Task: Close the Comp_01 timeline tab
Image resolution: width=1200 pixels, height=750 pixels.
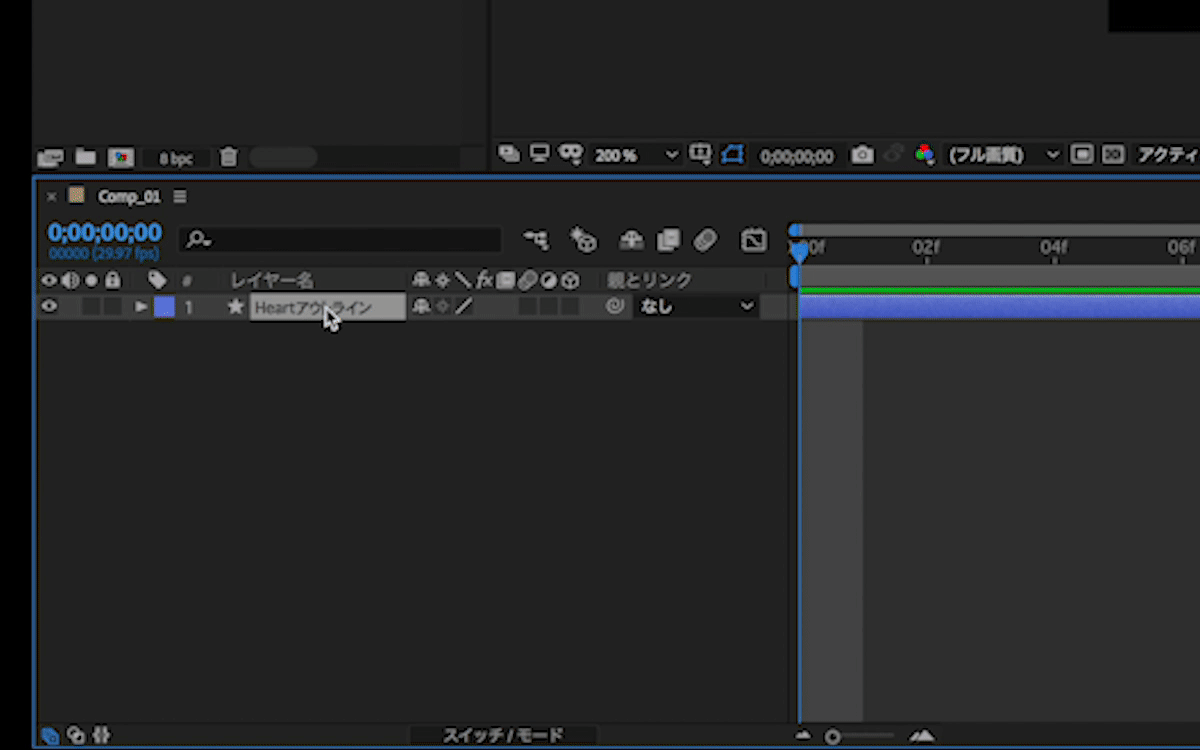Action: click(x=52, y=197)
